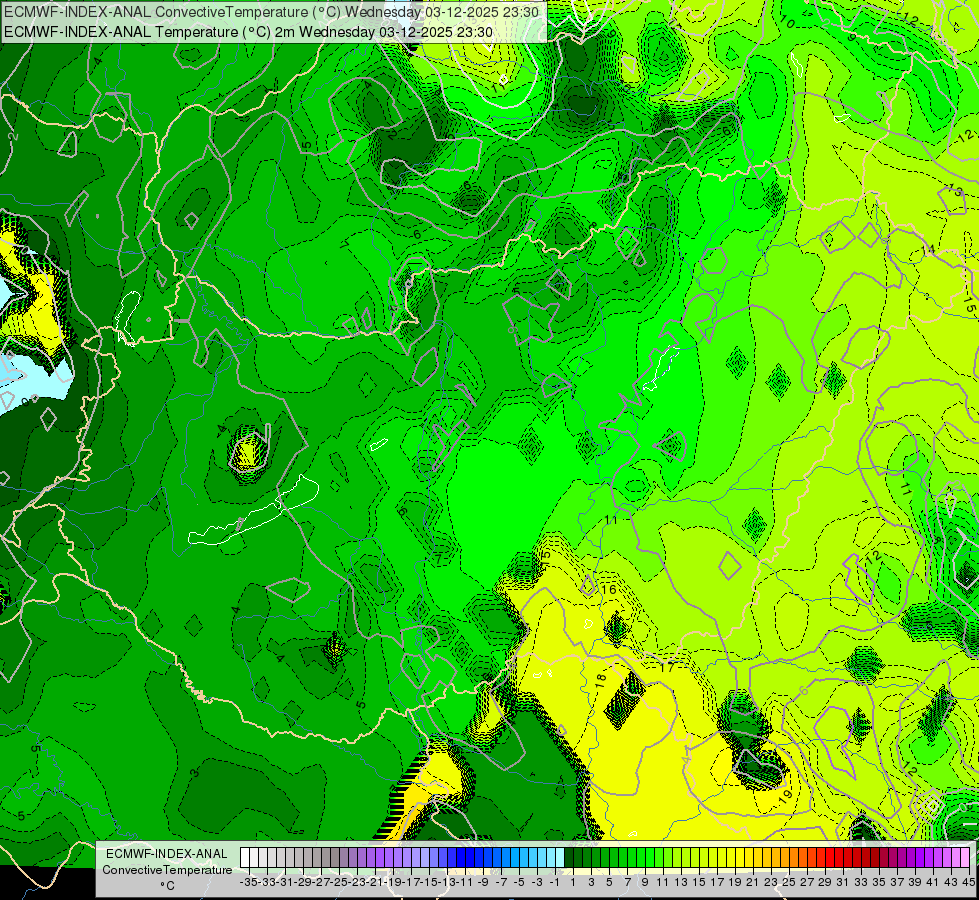Click the '21' legend scale label

point(754,882)
